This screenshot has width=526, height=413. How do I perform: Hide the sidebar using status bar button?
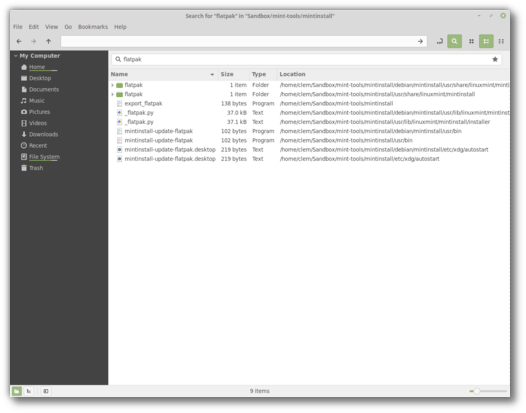[46, 391]
